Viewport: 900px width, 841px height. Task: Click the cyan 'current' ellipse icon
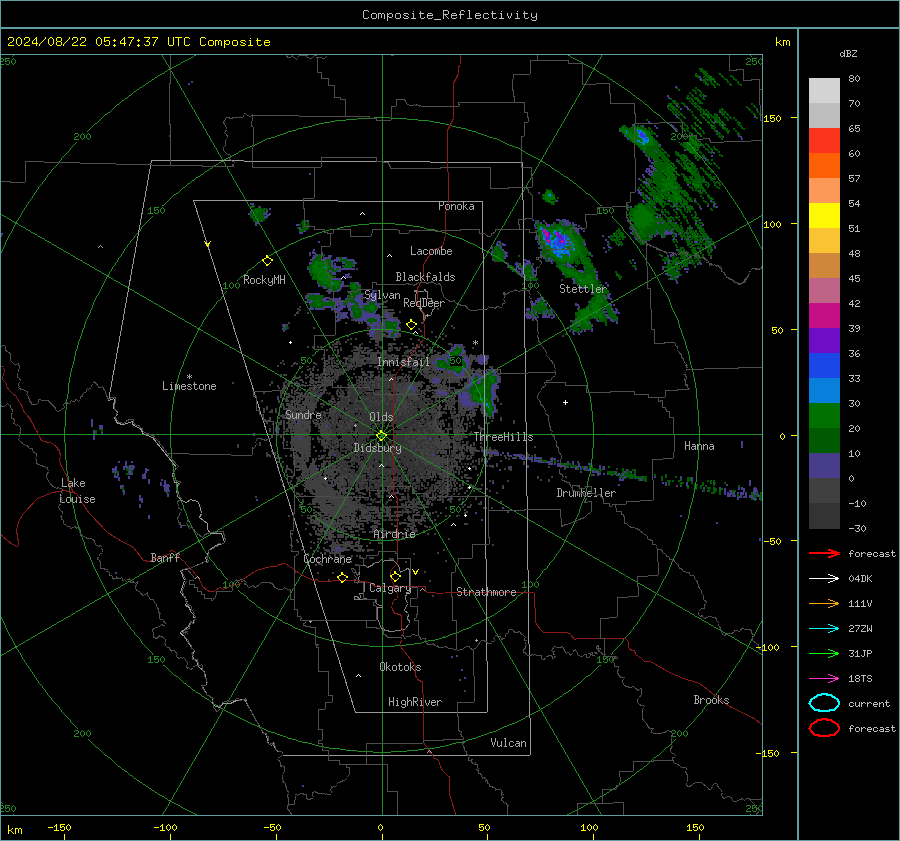point(824,703)
